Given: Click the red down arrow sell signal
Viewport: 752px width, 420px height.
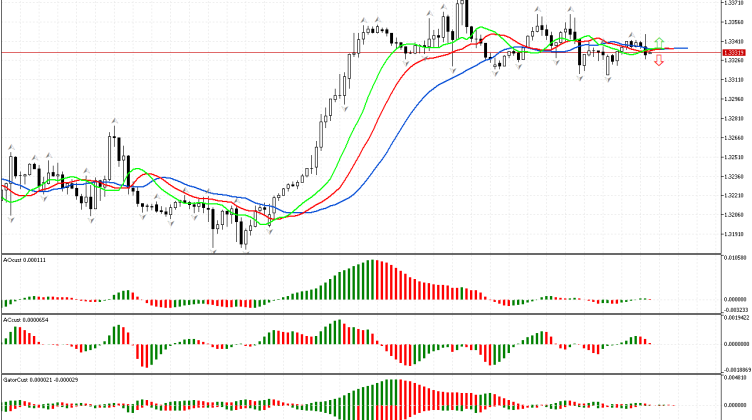Looking at the screenshot, I should (658, 61).
